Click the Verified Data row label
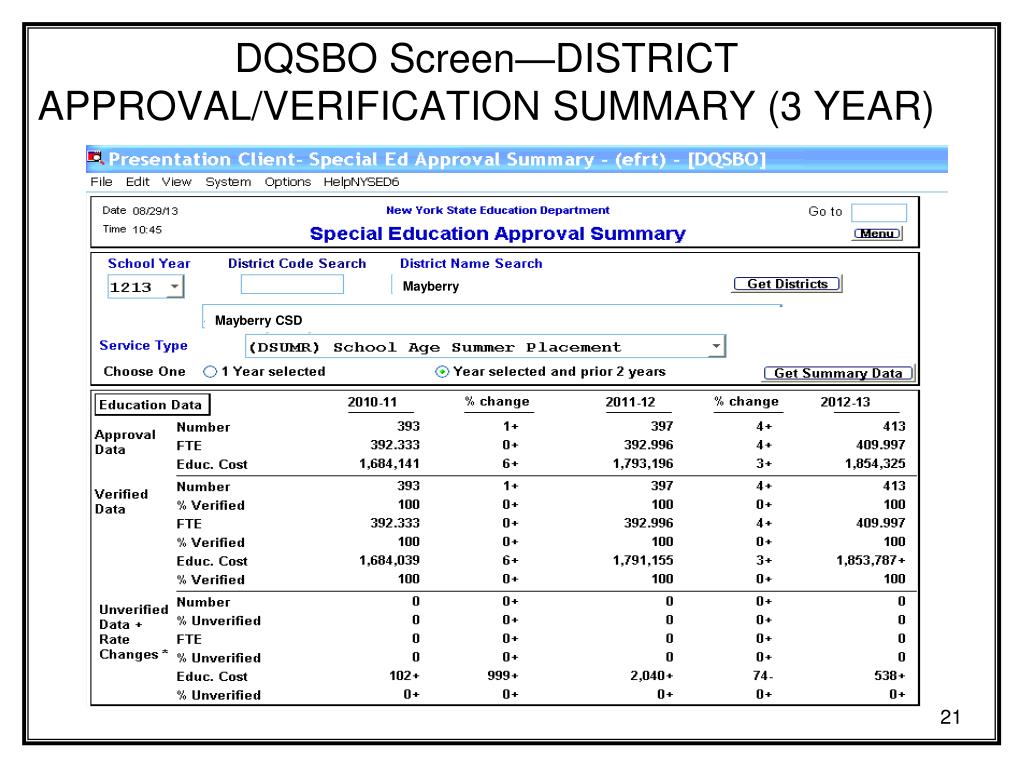The height and width of the screenshot is (768, 1024). (x=121, y=502)
